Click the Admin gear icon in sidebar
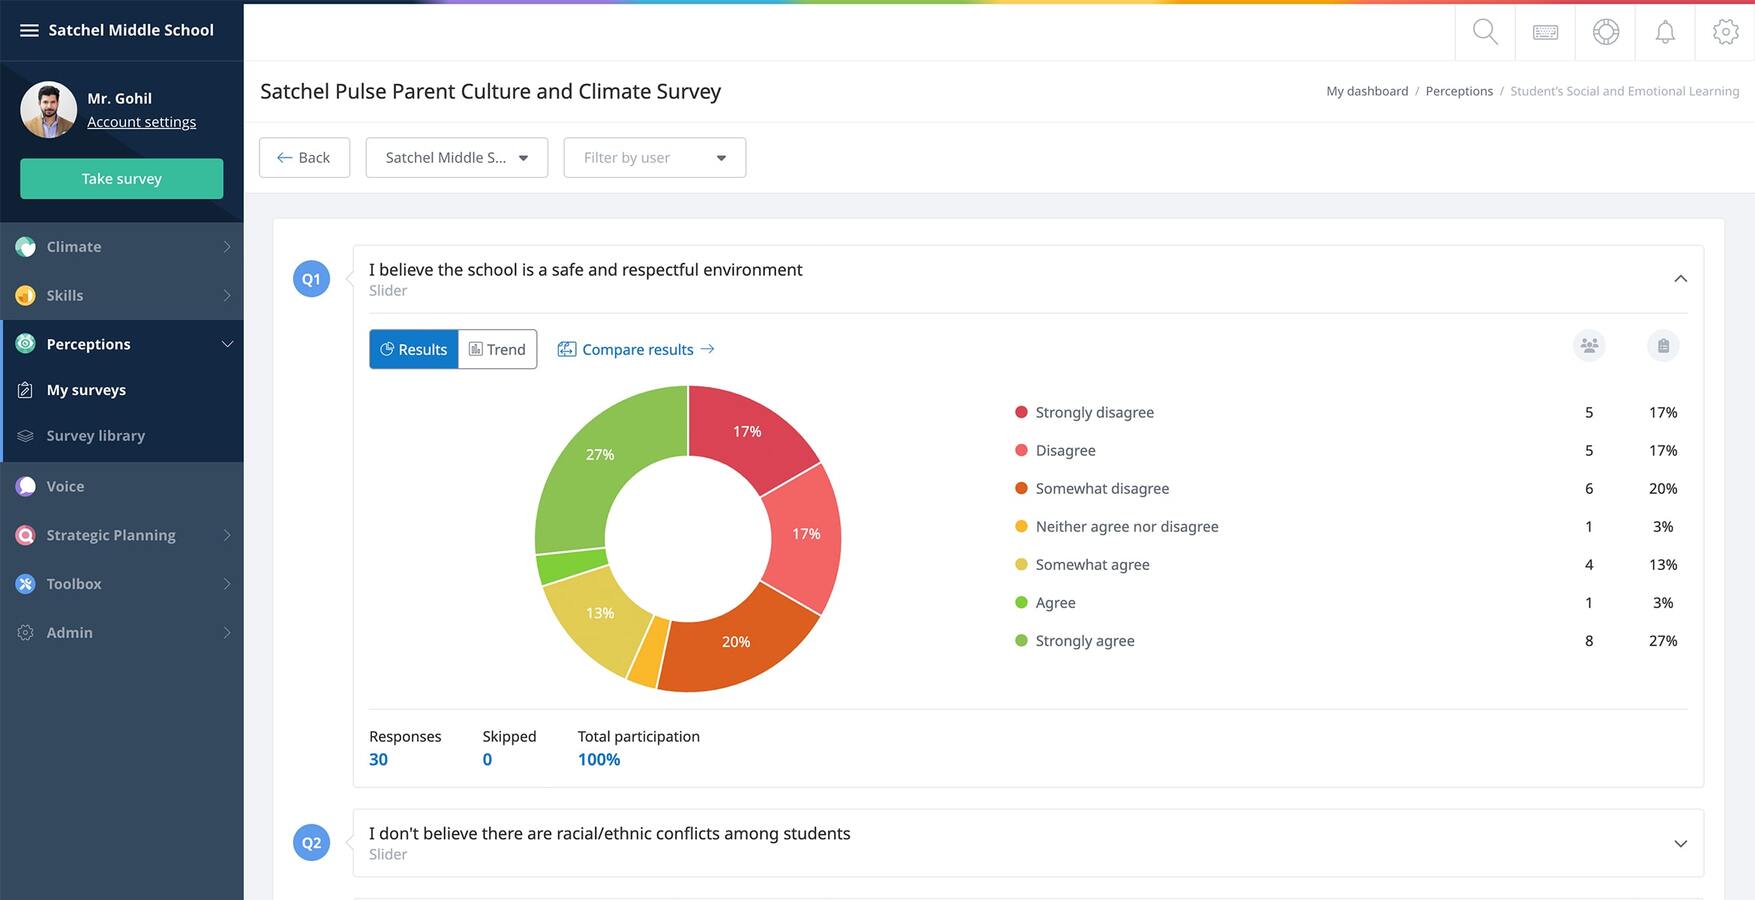This screenshot has width=1755, height=900. (x=26, y=632)
